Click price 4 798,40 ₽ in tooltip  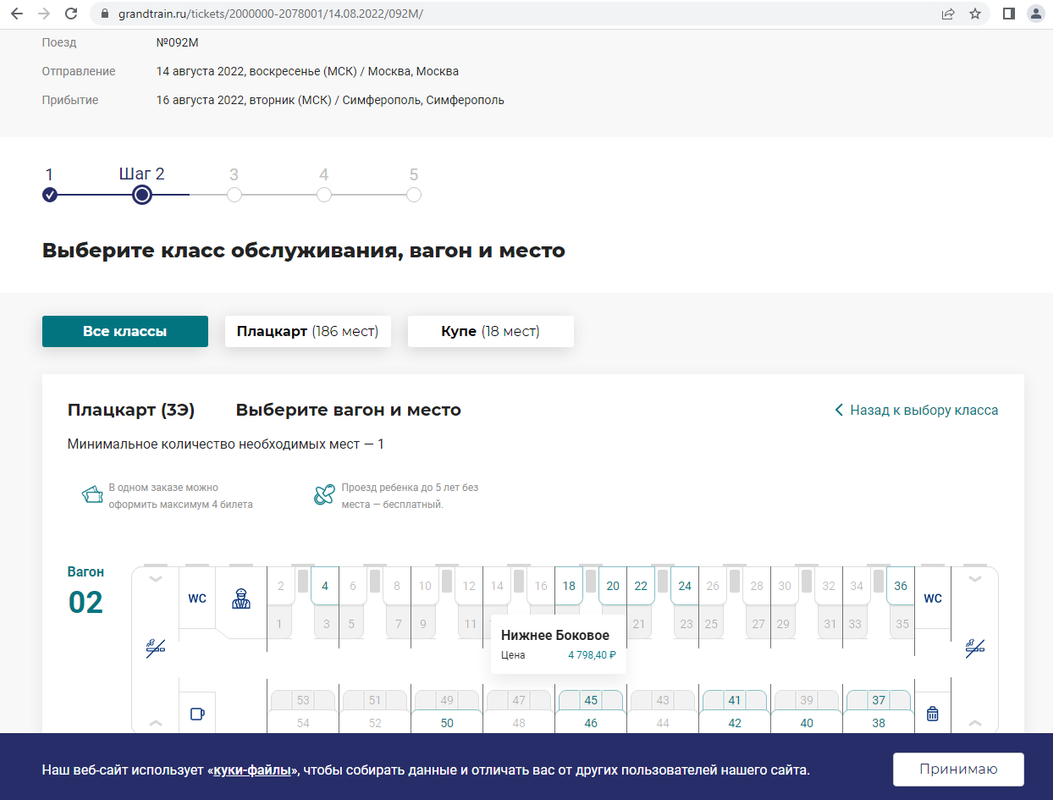tap(592, 655)
